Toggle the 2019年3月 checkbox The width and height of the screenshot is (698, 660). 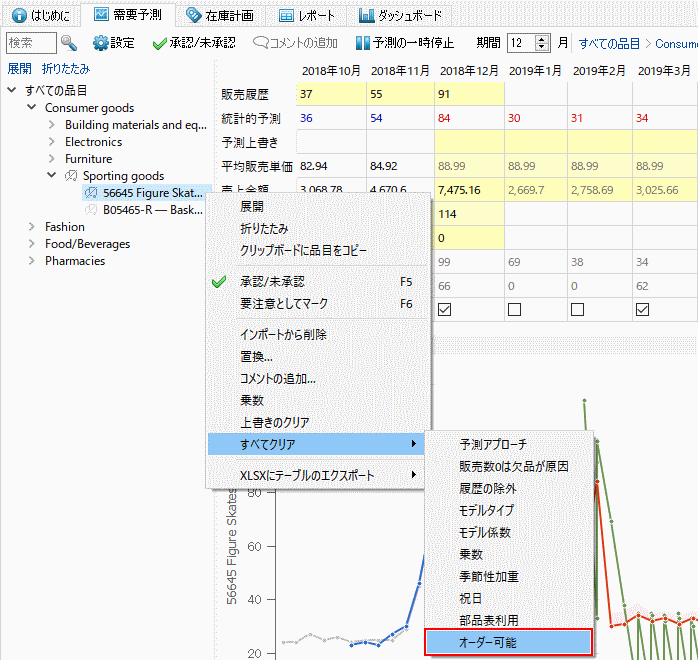tap(641, 310)
